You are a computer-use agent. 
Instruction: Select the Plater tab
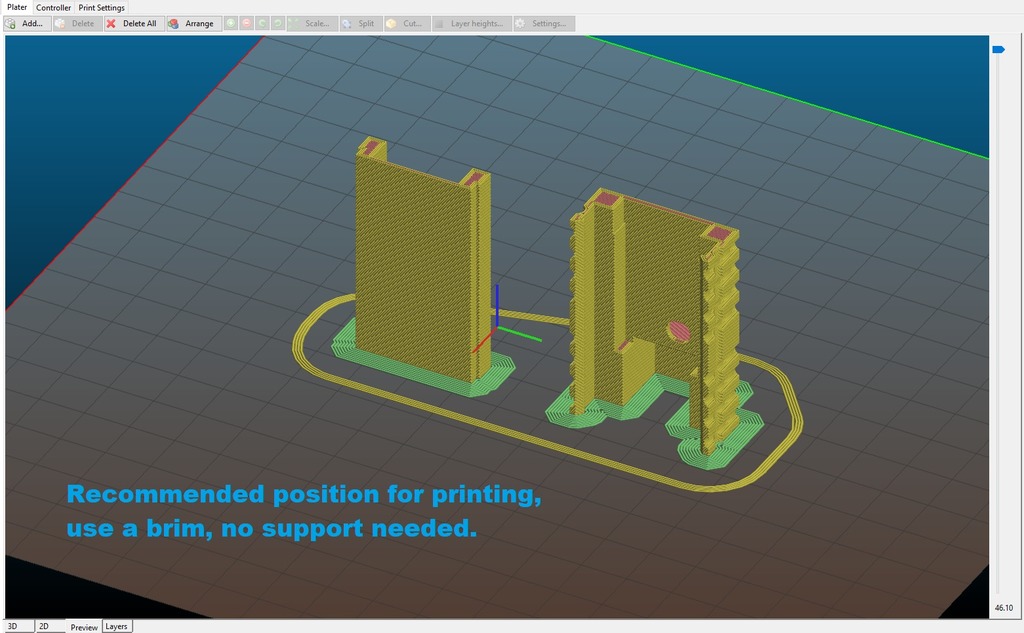[x=17, y=7]
